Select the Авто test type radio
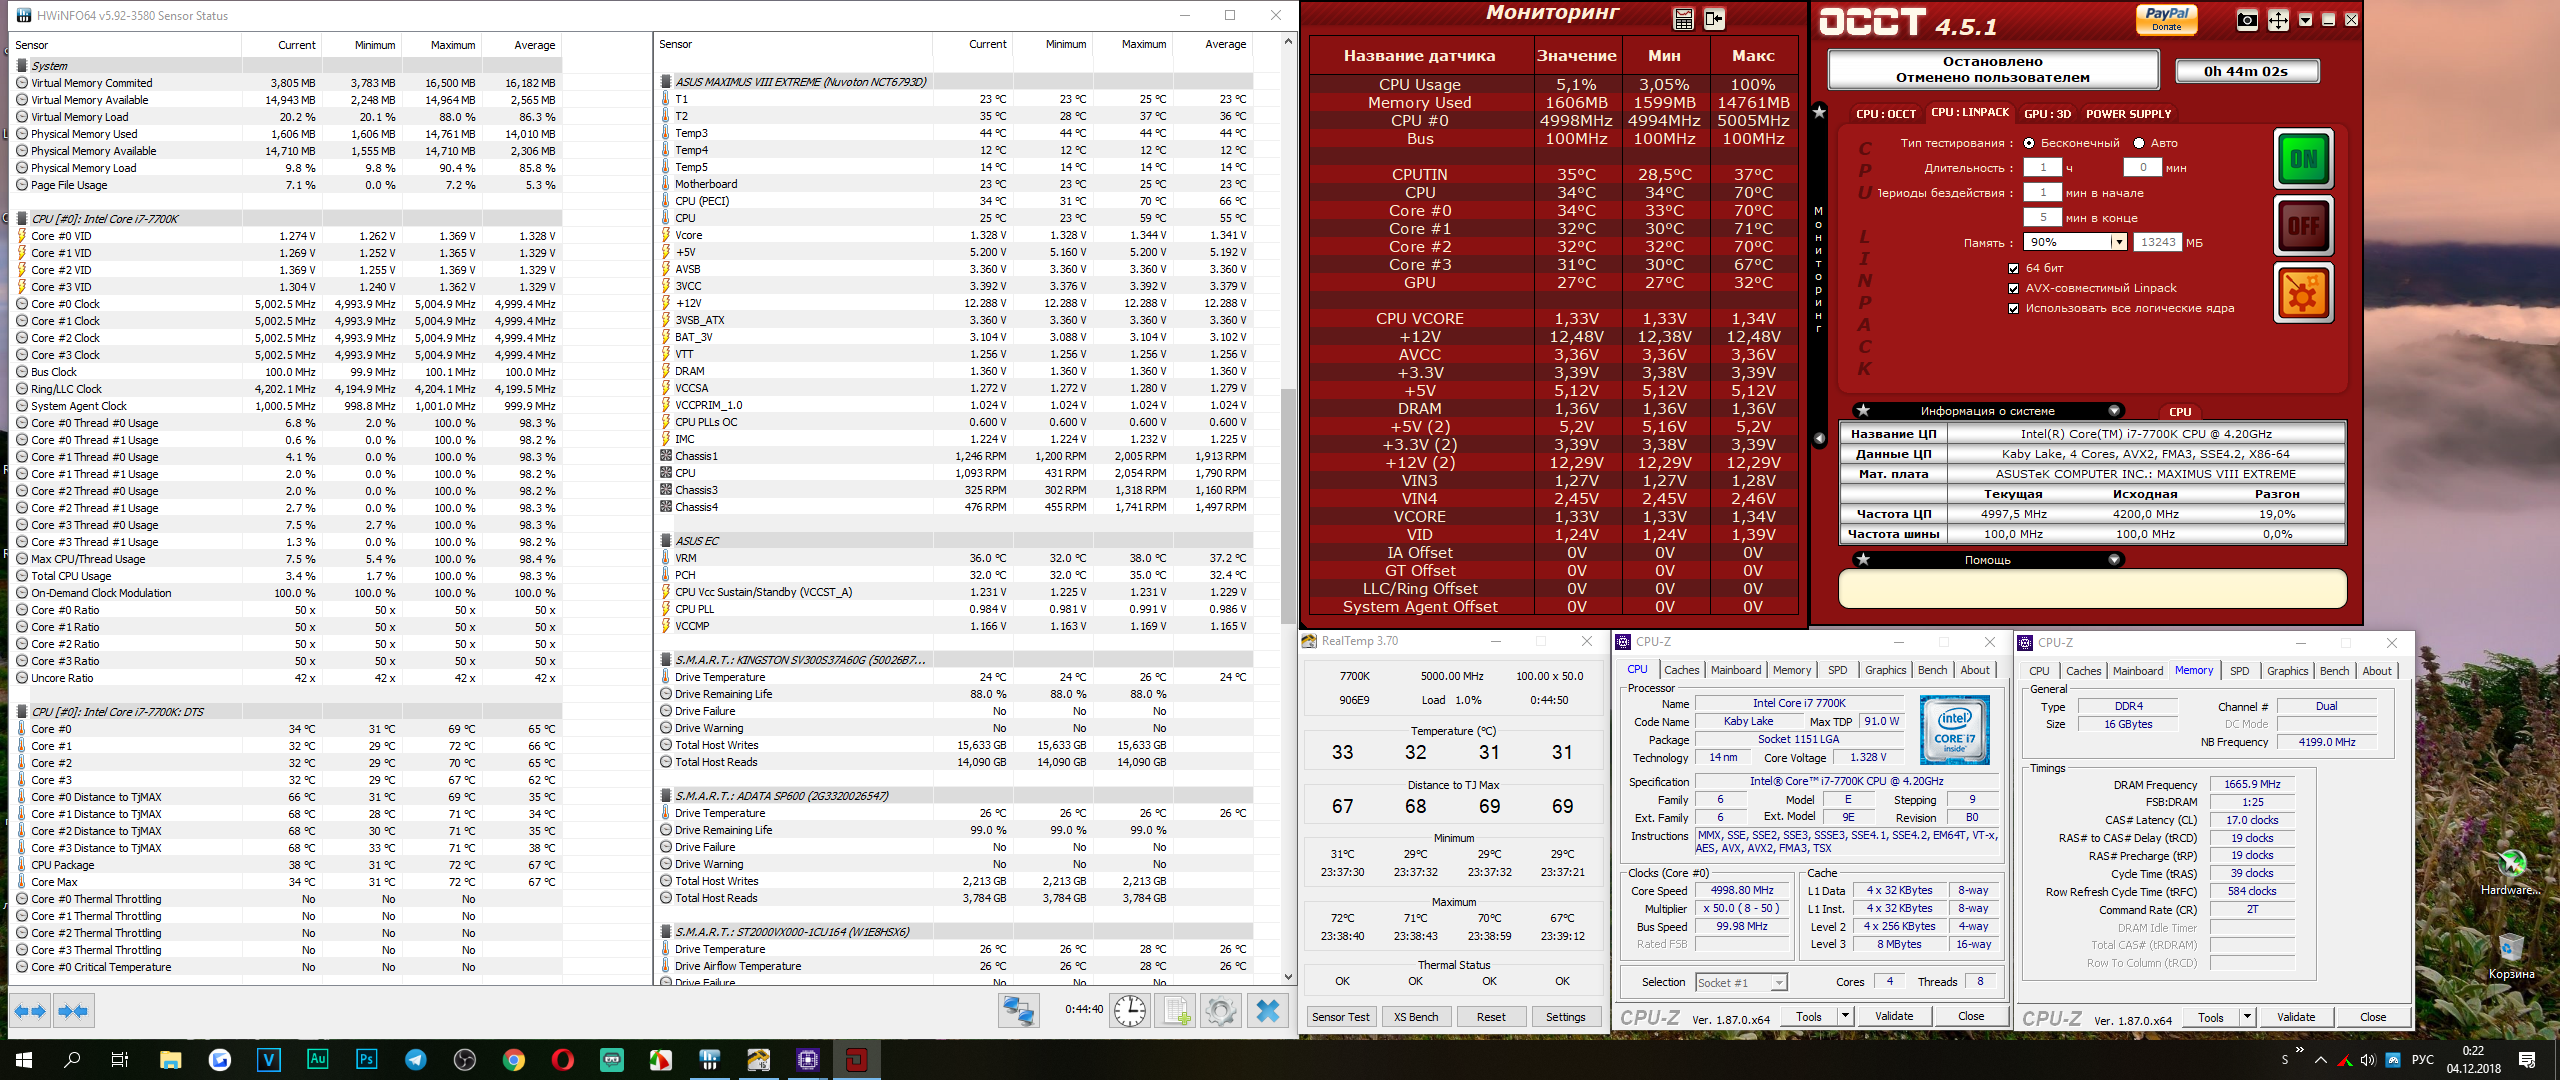The height and width of the screenshot is (1080, 2560). [x=2139, y=143]
